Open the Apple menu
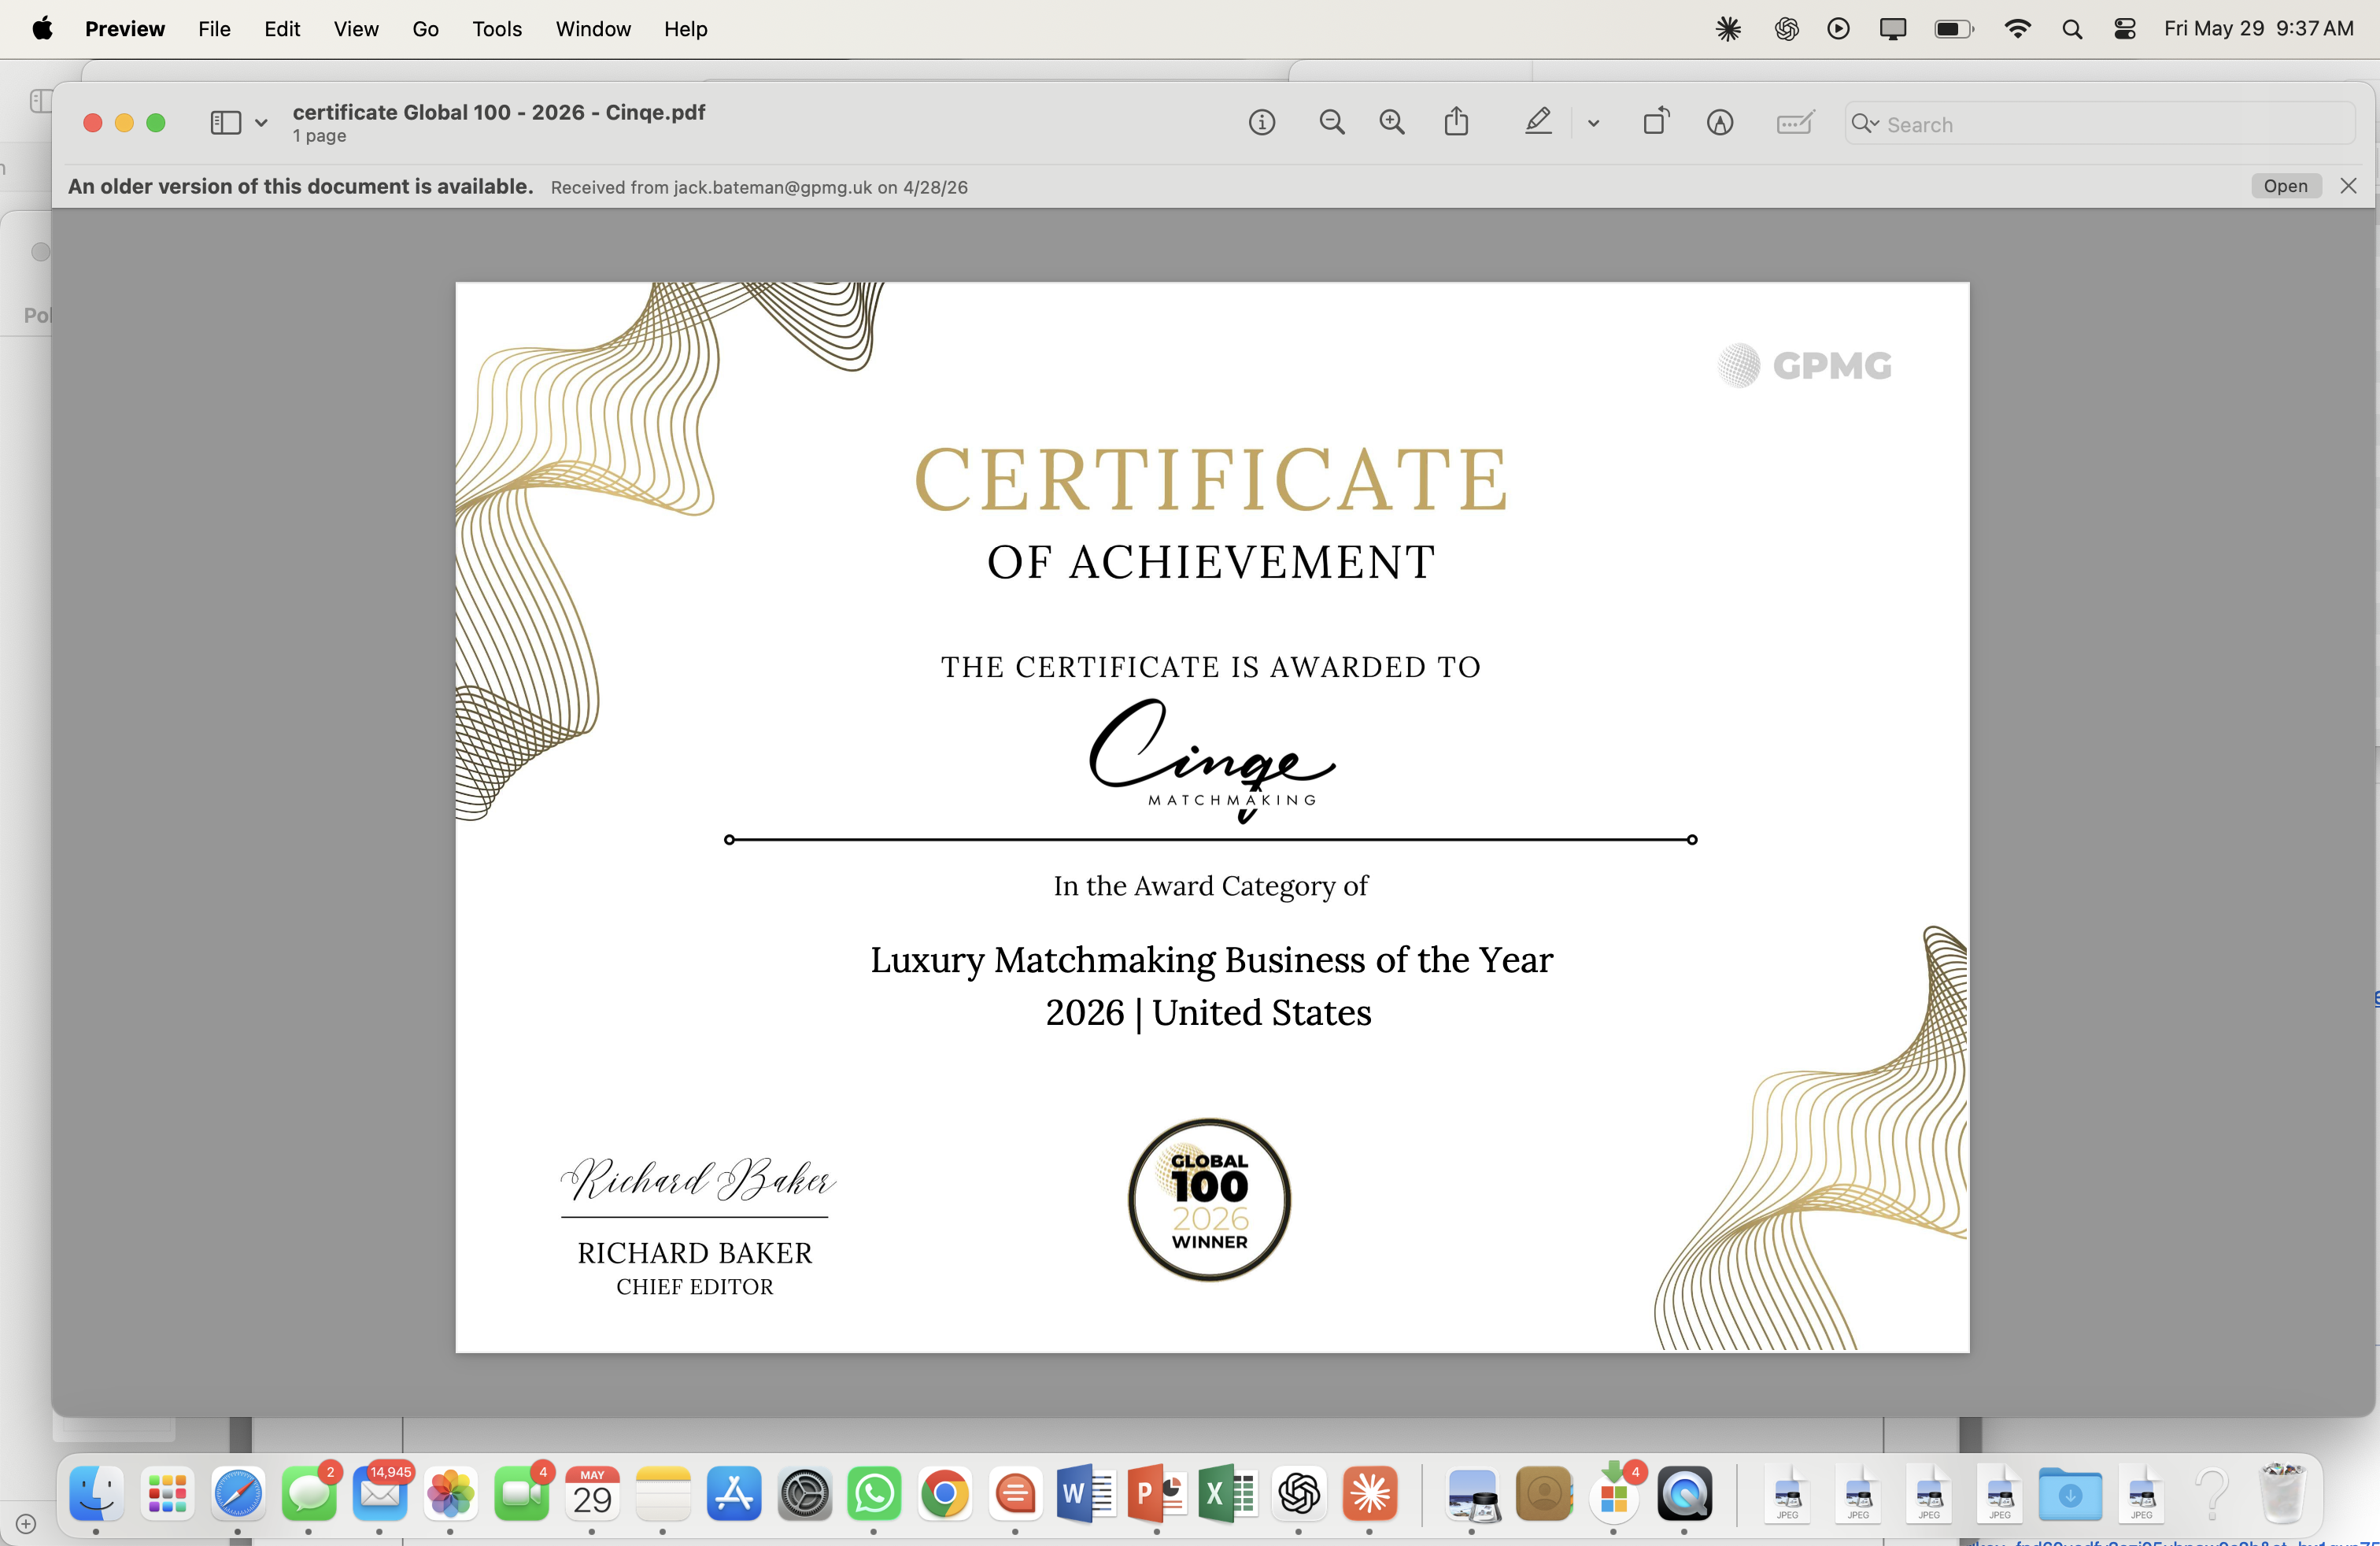The width and height of the screenshot is (2380, 1546). (42, 29)
